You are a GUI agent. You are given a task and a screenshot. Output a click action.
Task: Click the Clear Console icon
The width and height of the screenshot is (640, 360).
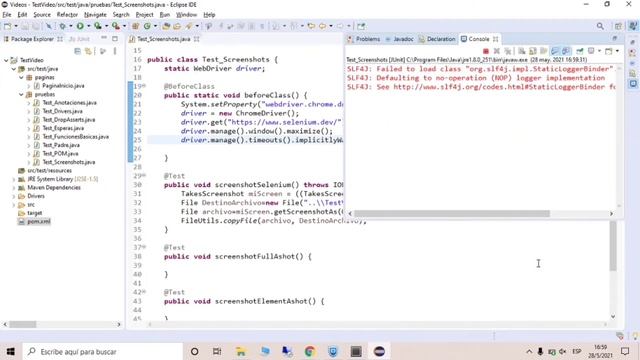click(x=522, y=51)
